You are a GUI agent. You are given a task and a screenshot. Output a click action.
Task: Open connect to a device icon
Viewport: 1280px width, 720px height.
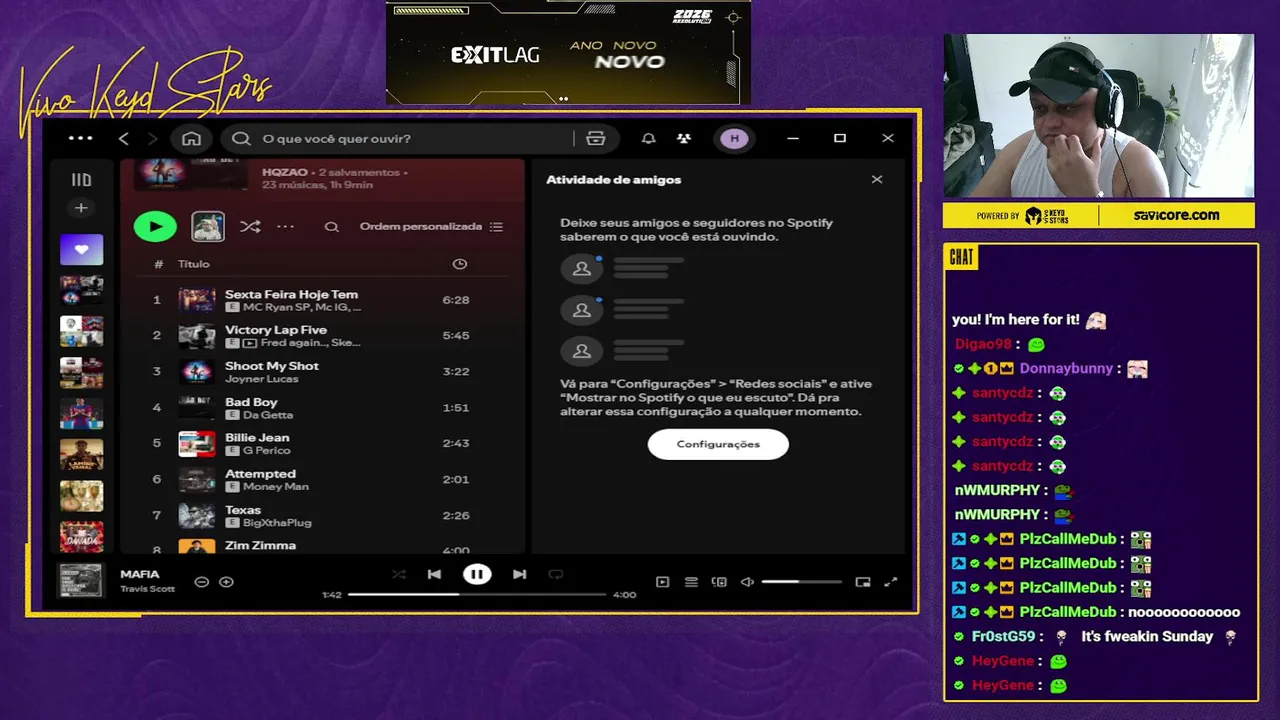point(719,582)
